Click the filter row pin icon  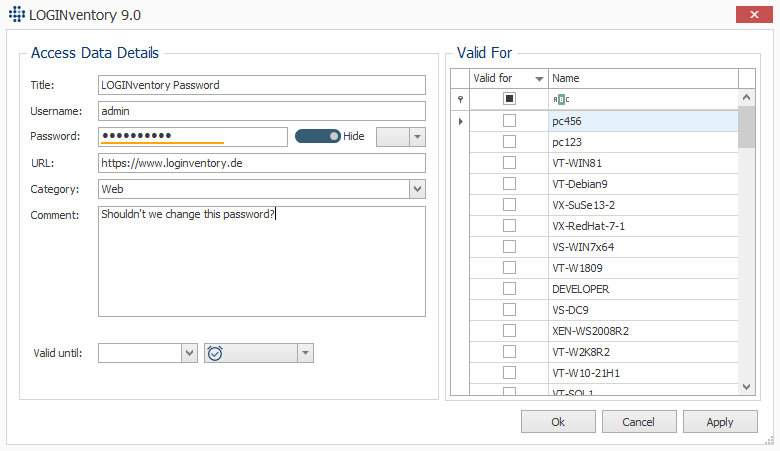pos(460,99)
